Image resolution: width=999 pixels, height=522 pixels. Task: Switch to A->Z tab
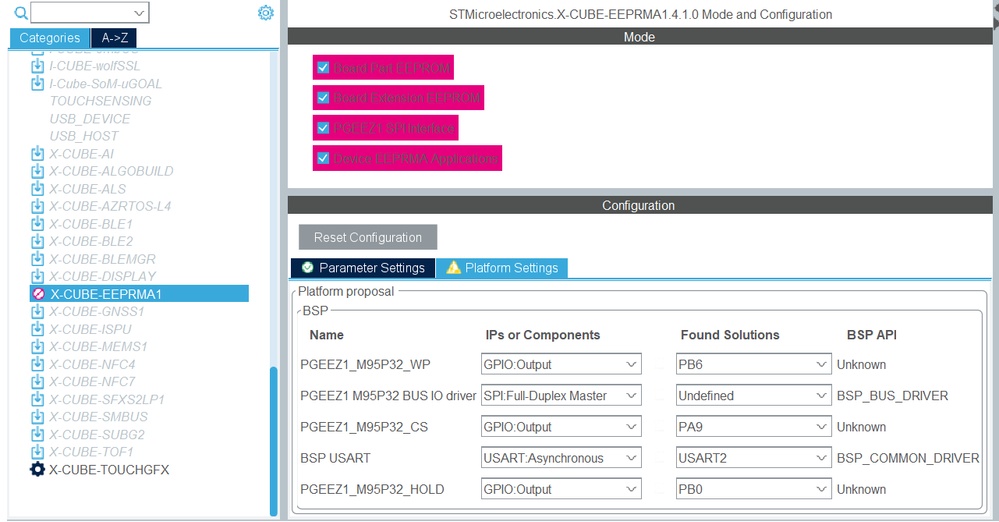click(x=114, y=38)
